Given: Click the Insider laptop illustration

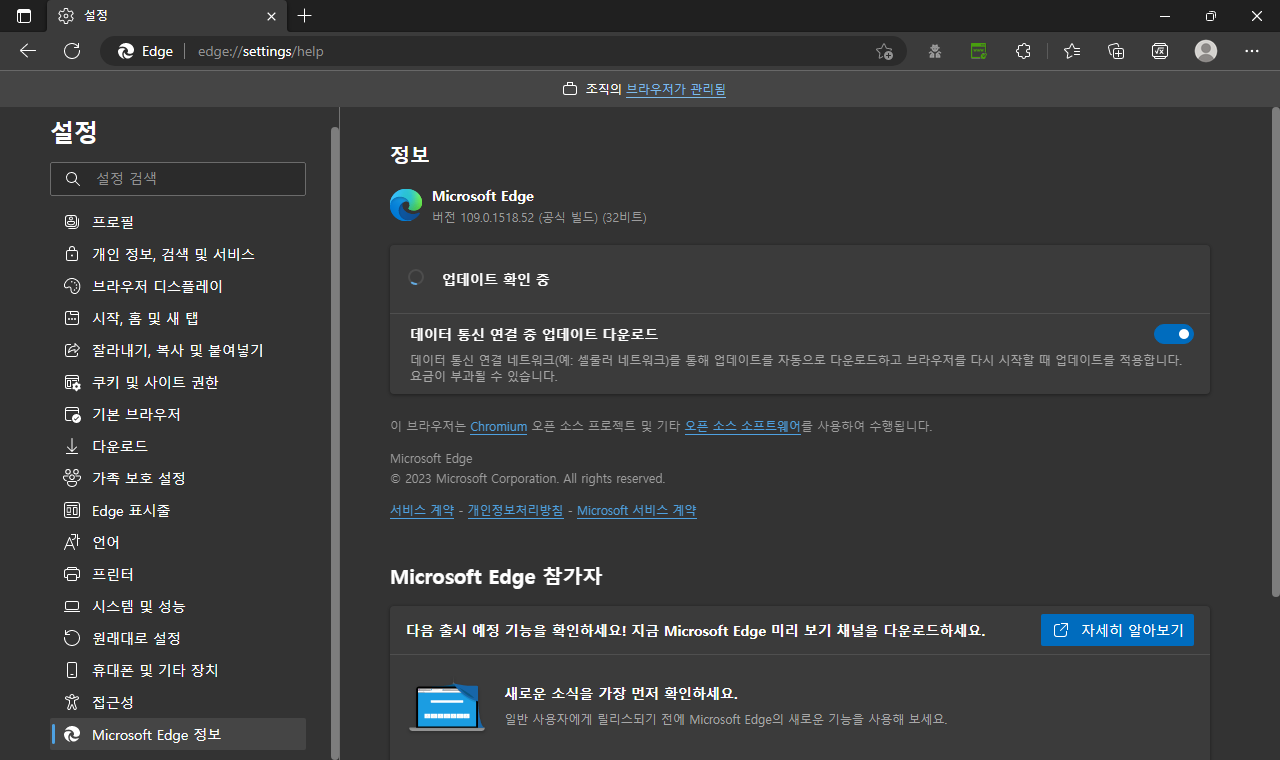Looking at the screenshot, I should (447, 706).
